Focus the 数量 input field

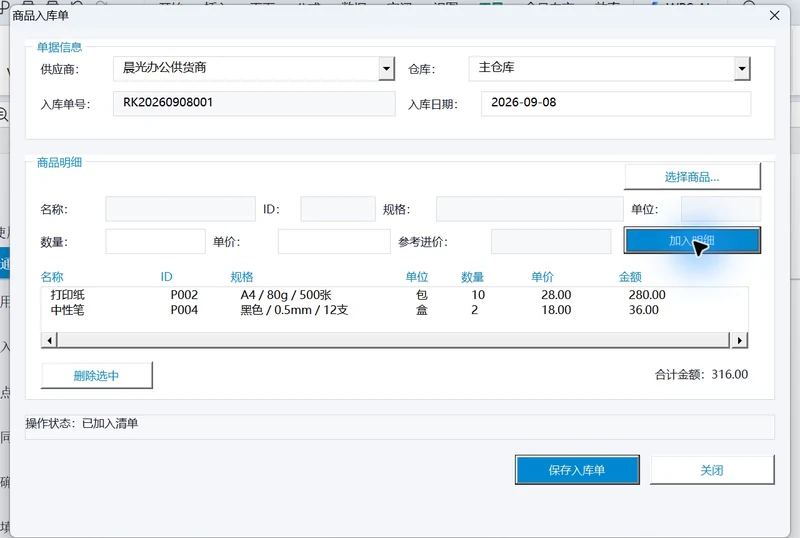click(155, 241)
